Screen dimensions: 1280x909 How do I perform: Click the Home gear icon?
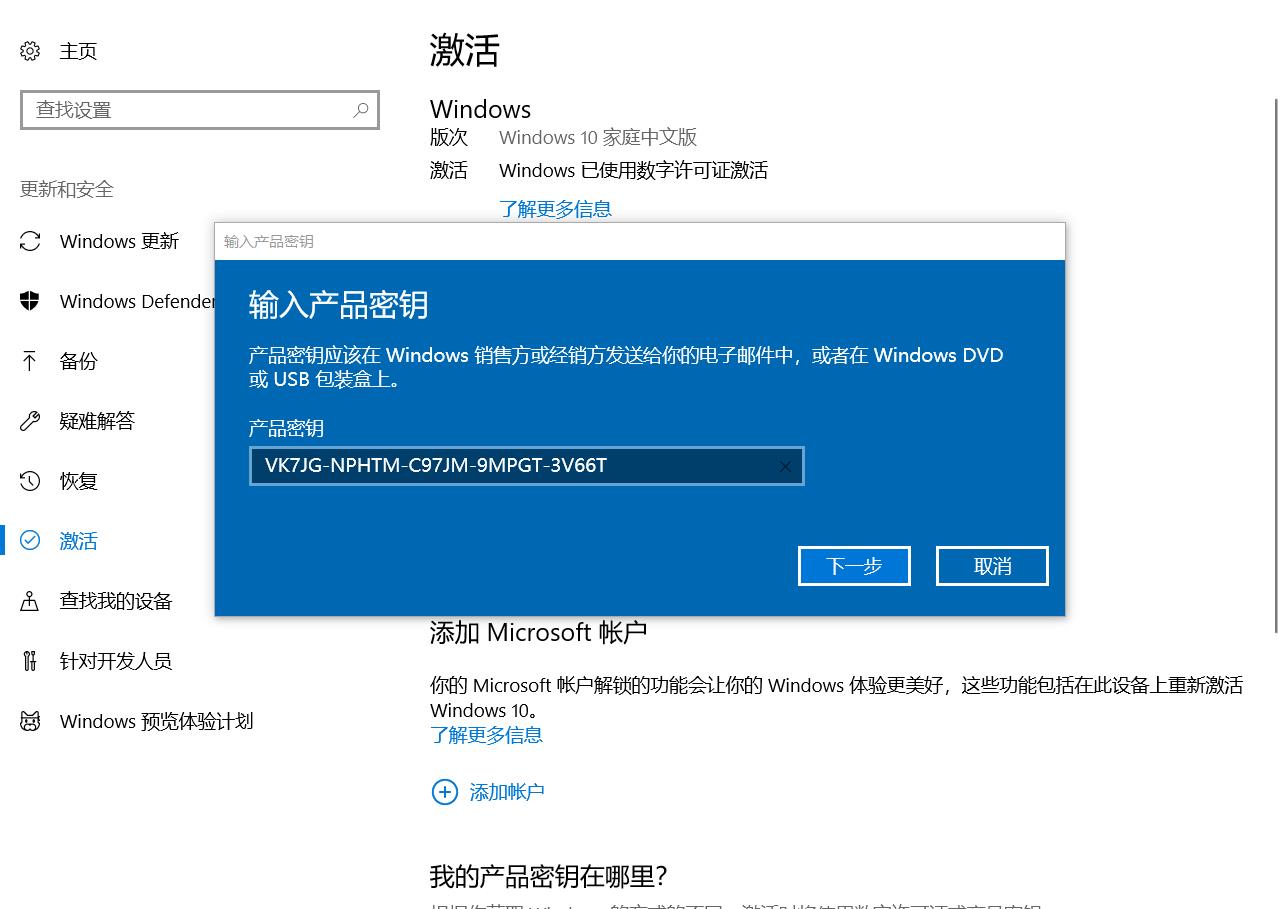pos(30,51)
